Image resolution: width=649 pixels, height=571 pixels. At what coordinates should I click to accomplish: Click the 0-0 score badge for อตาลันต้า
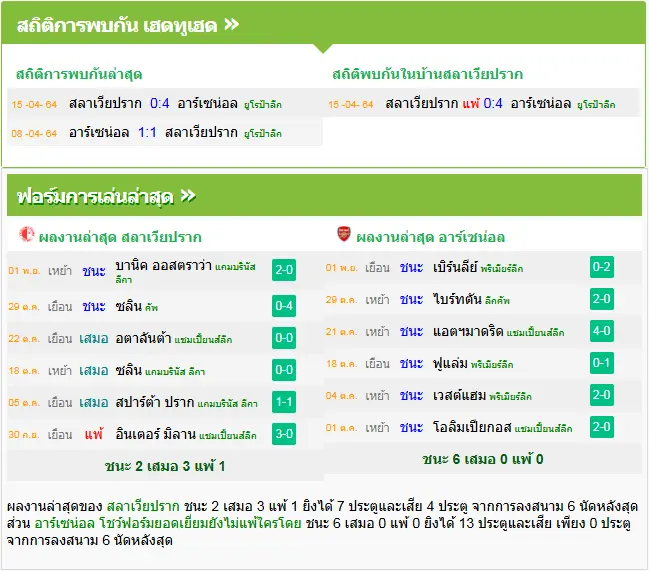[x=284, y=338]
